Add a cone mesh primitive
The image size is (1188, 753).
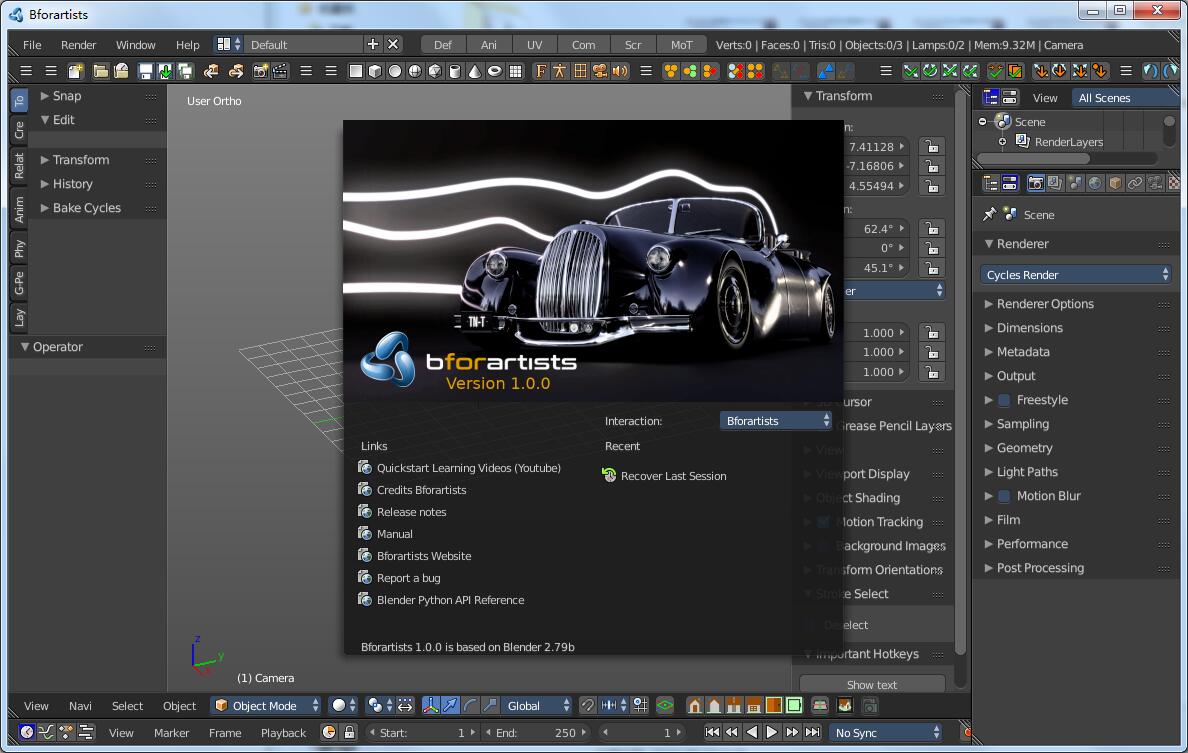474,71
